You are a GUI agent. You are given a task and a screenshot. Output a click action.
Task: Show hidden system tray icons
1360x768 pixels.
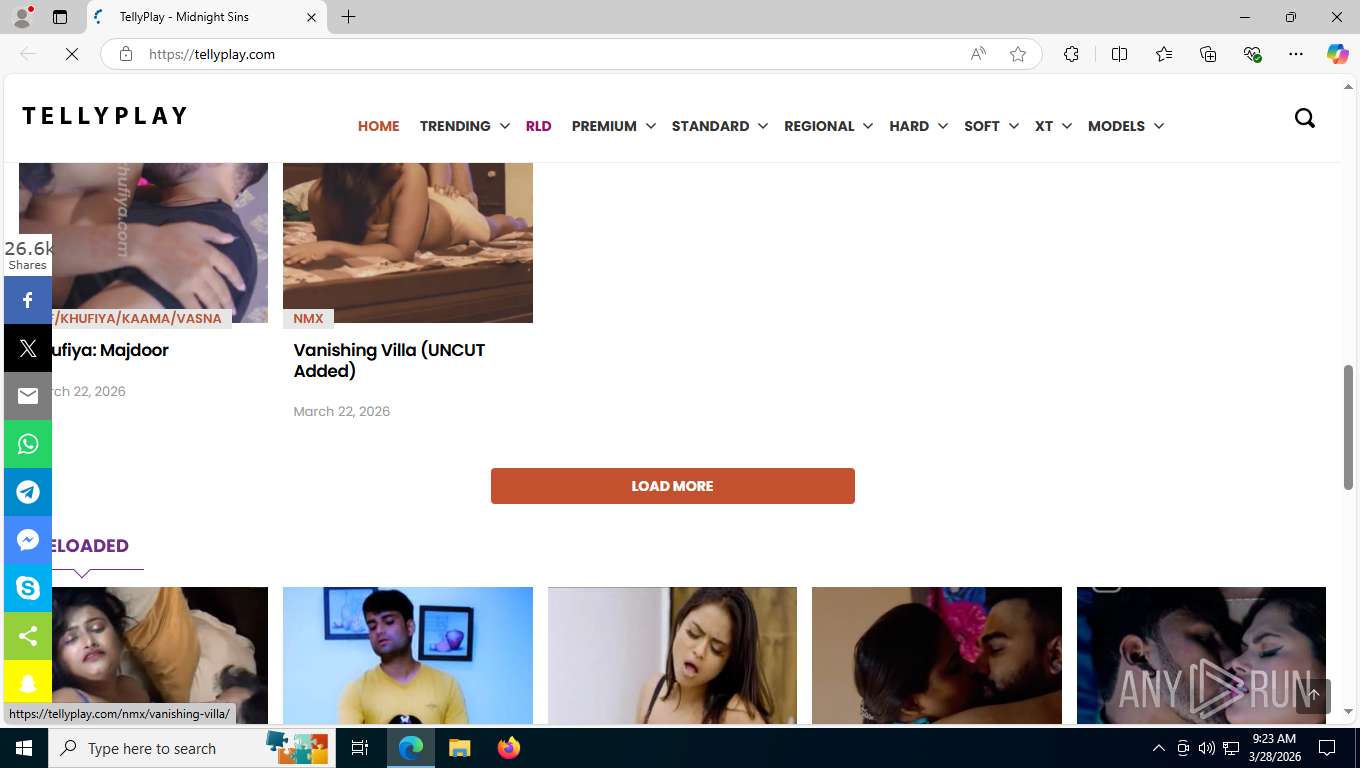click(x=1159, y=748)
